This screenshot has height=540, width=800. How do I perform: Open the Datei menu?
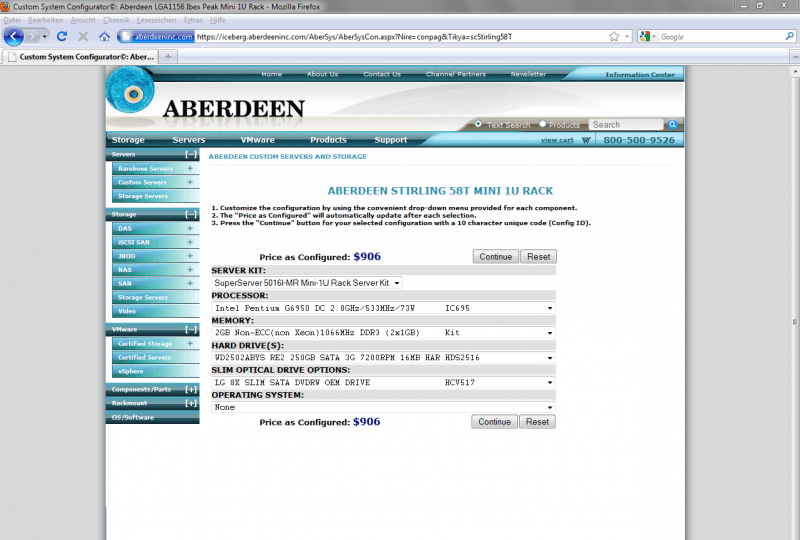(x=12, y=20)
